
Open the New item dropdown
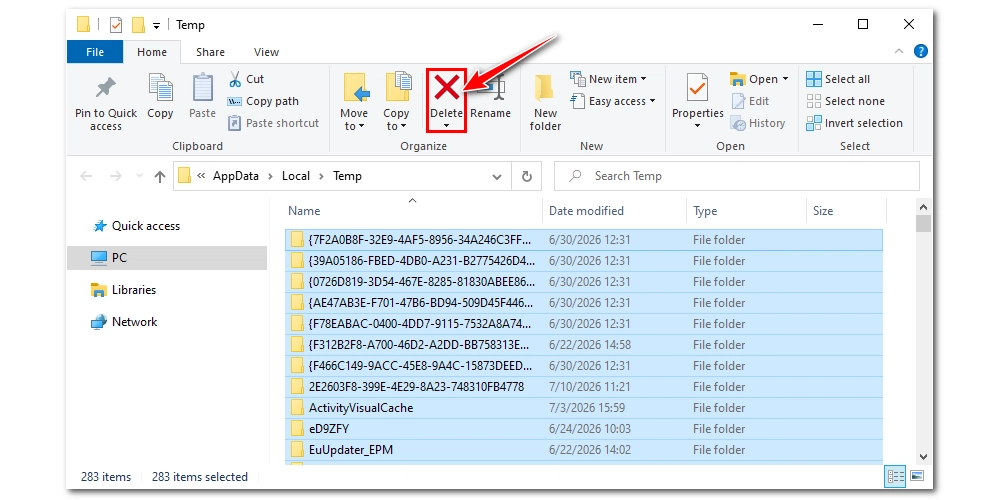coord(608,79)
